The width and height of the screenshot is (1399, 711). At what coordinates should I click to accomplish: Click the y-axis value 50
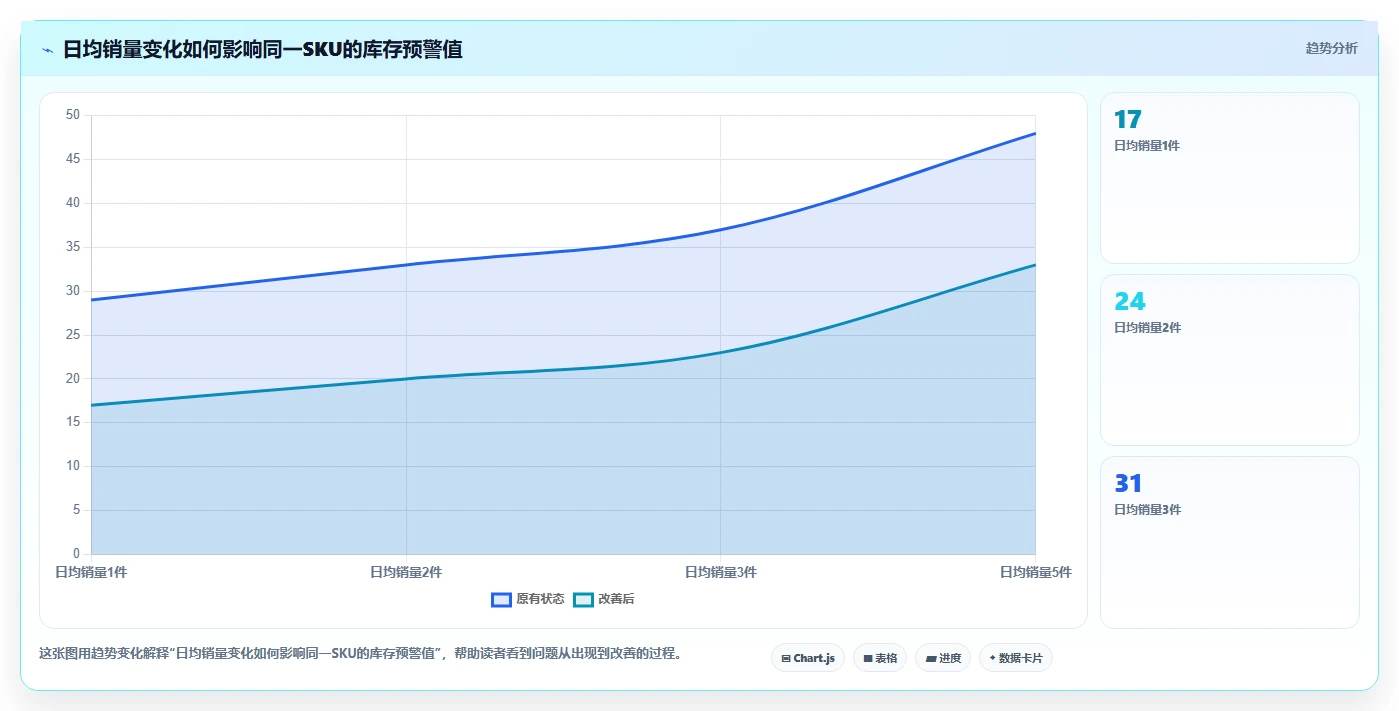[72, 115]
